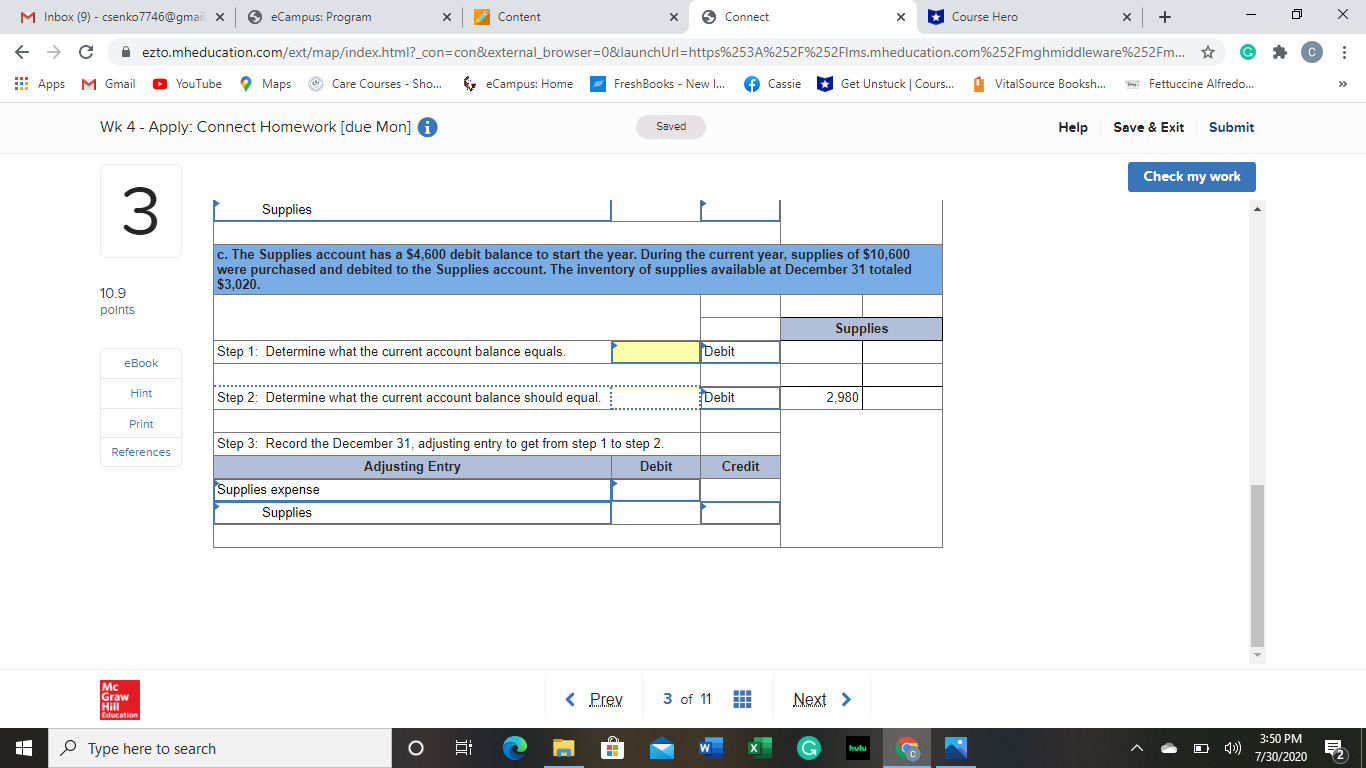This screenshot has height=768, width=1366.
Task: Click the yellow Step 1 answer field
Action: coord(655,351)
